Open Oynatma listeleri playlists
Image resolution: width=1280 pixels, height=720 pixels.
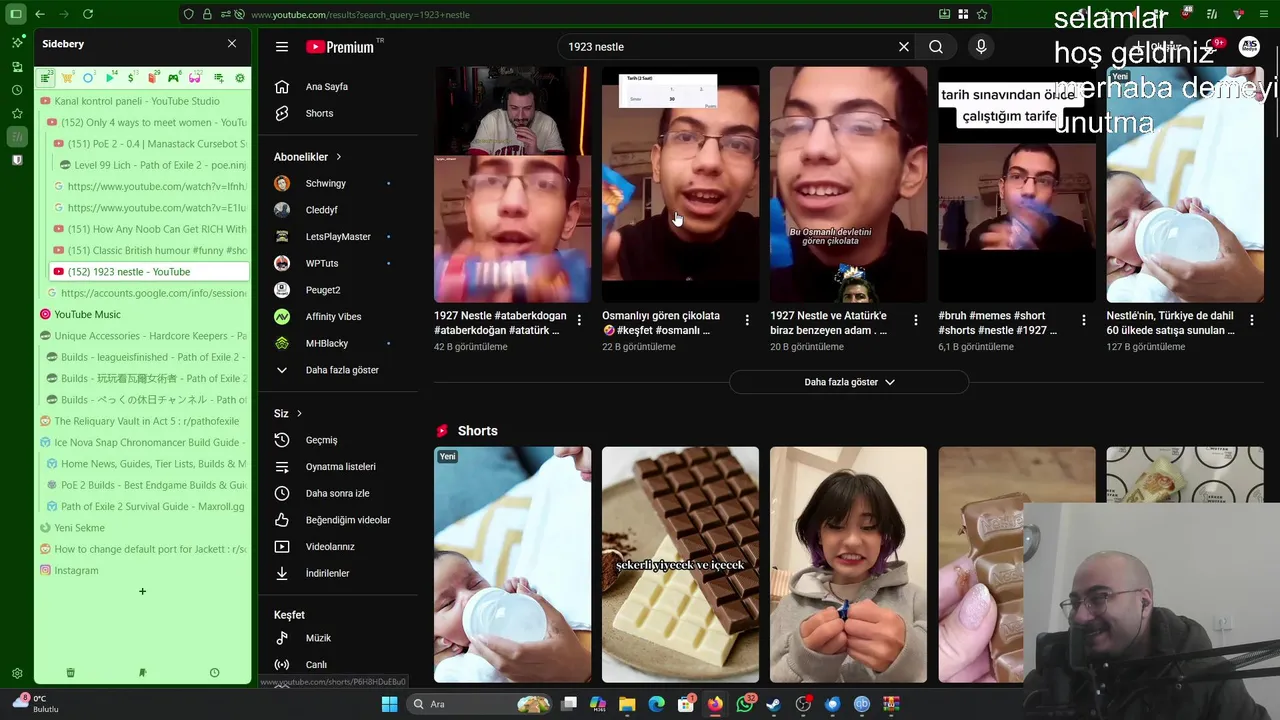pyautogui.click(x=338, y=467)
